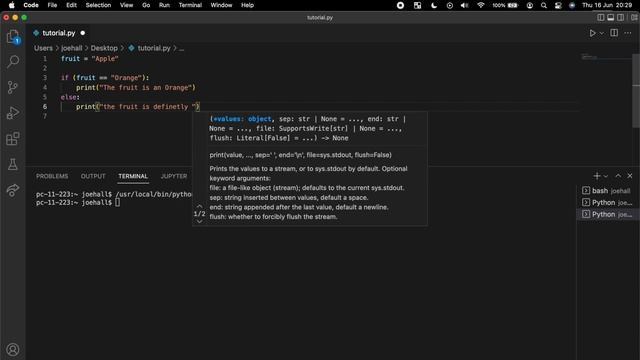Open Wi-Fi status in the menu bar
The image size is (640, 360).
[x=481, y=5]
